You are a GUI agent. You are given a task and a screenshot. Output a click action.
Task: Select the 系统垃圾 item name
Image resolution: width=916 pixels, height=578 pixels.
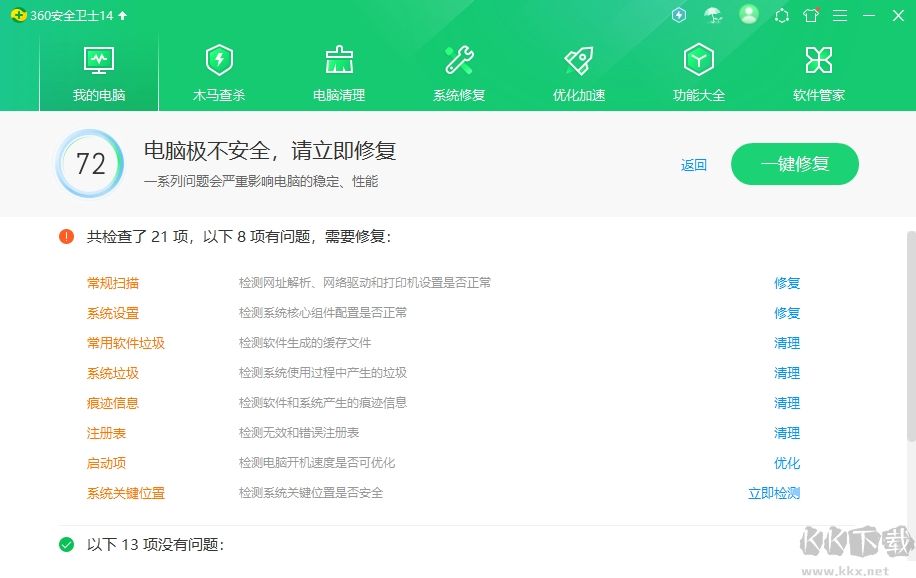(113, 373)
